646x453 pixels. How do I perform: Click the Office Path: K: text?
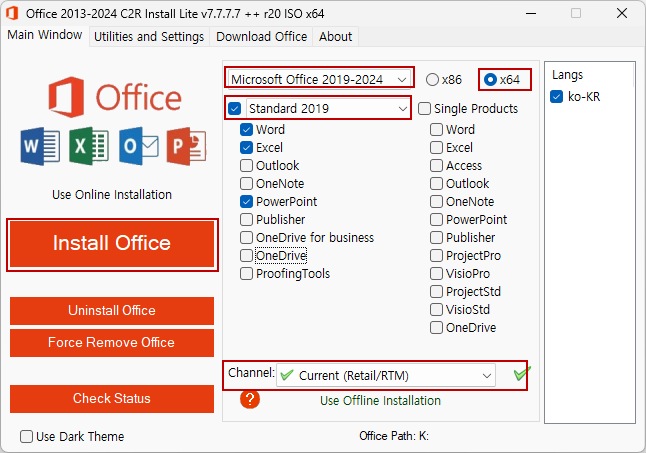pos(394,436)
